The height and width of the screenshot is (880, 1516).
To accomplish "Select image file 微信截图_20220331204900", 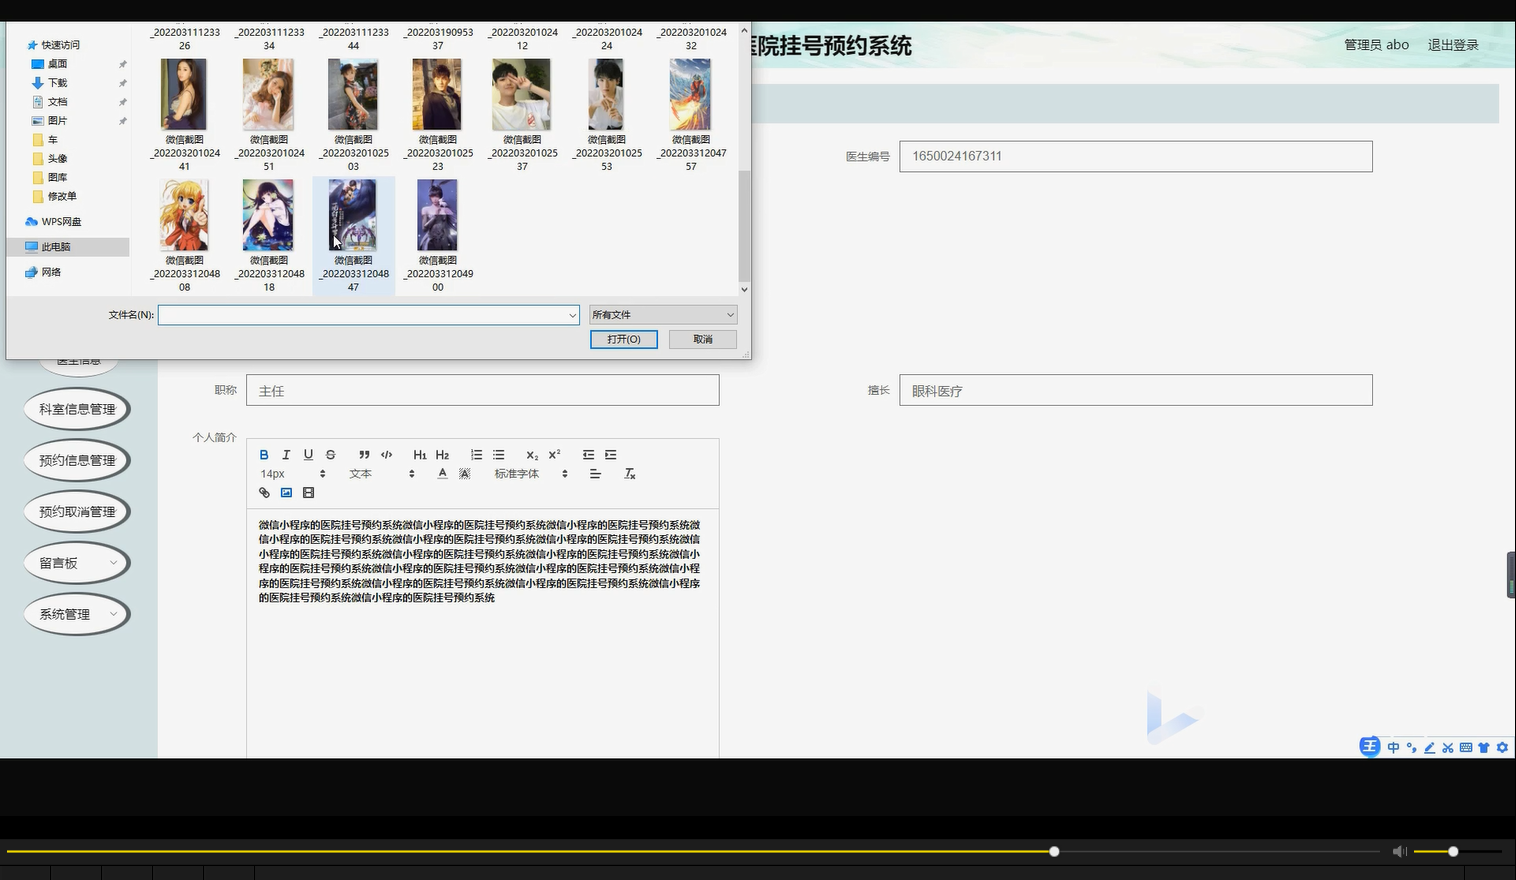I will click(438, 236).
